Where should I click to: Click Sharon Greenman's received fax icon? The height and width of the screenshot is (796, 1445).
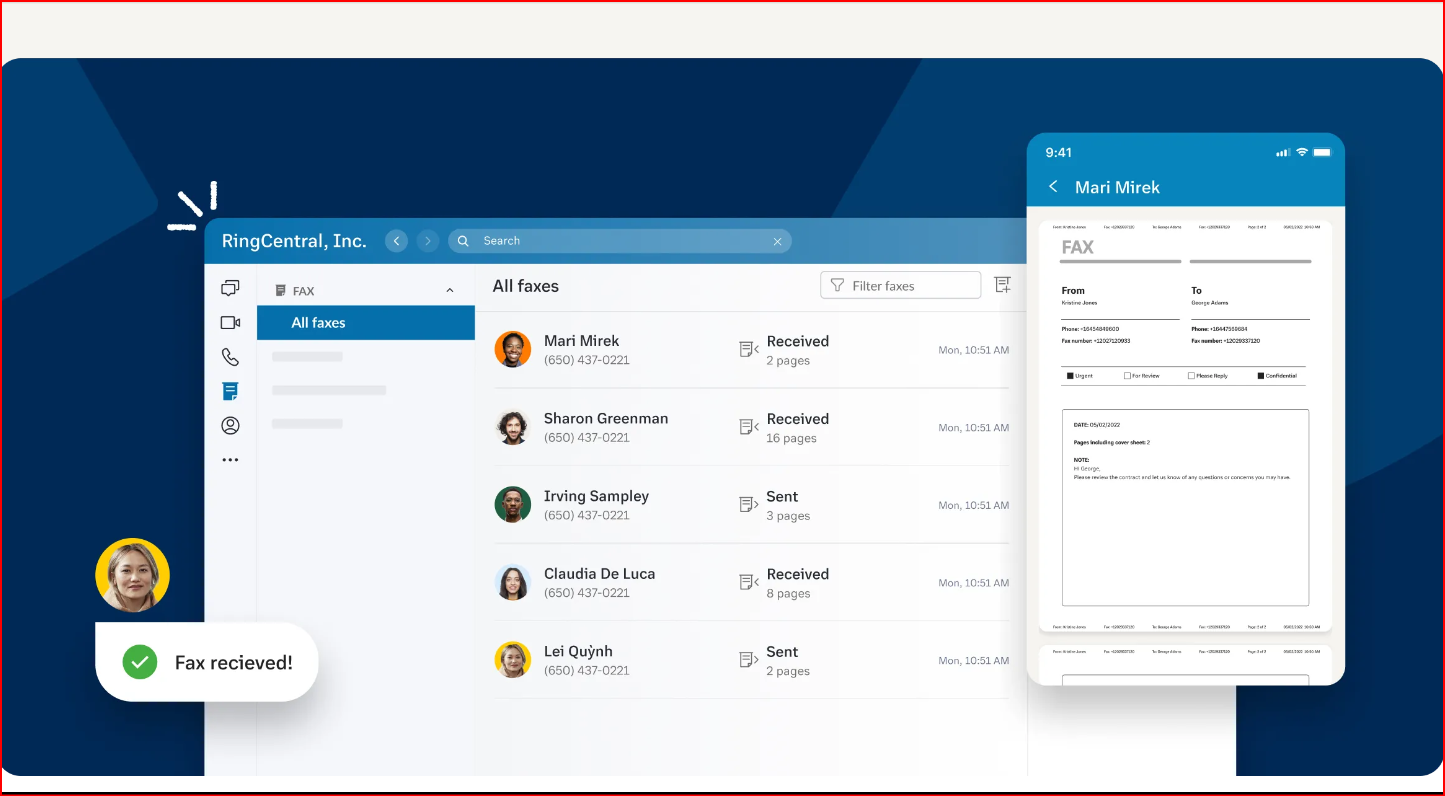(748, 427)
